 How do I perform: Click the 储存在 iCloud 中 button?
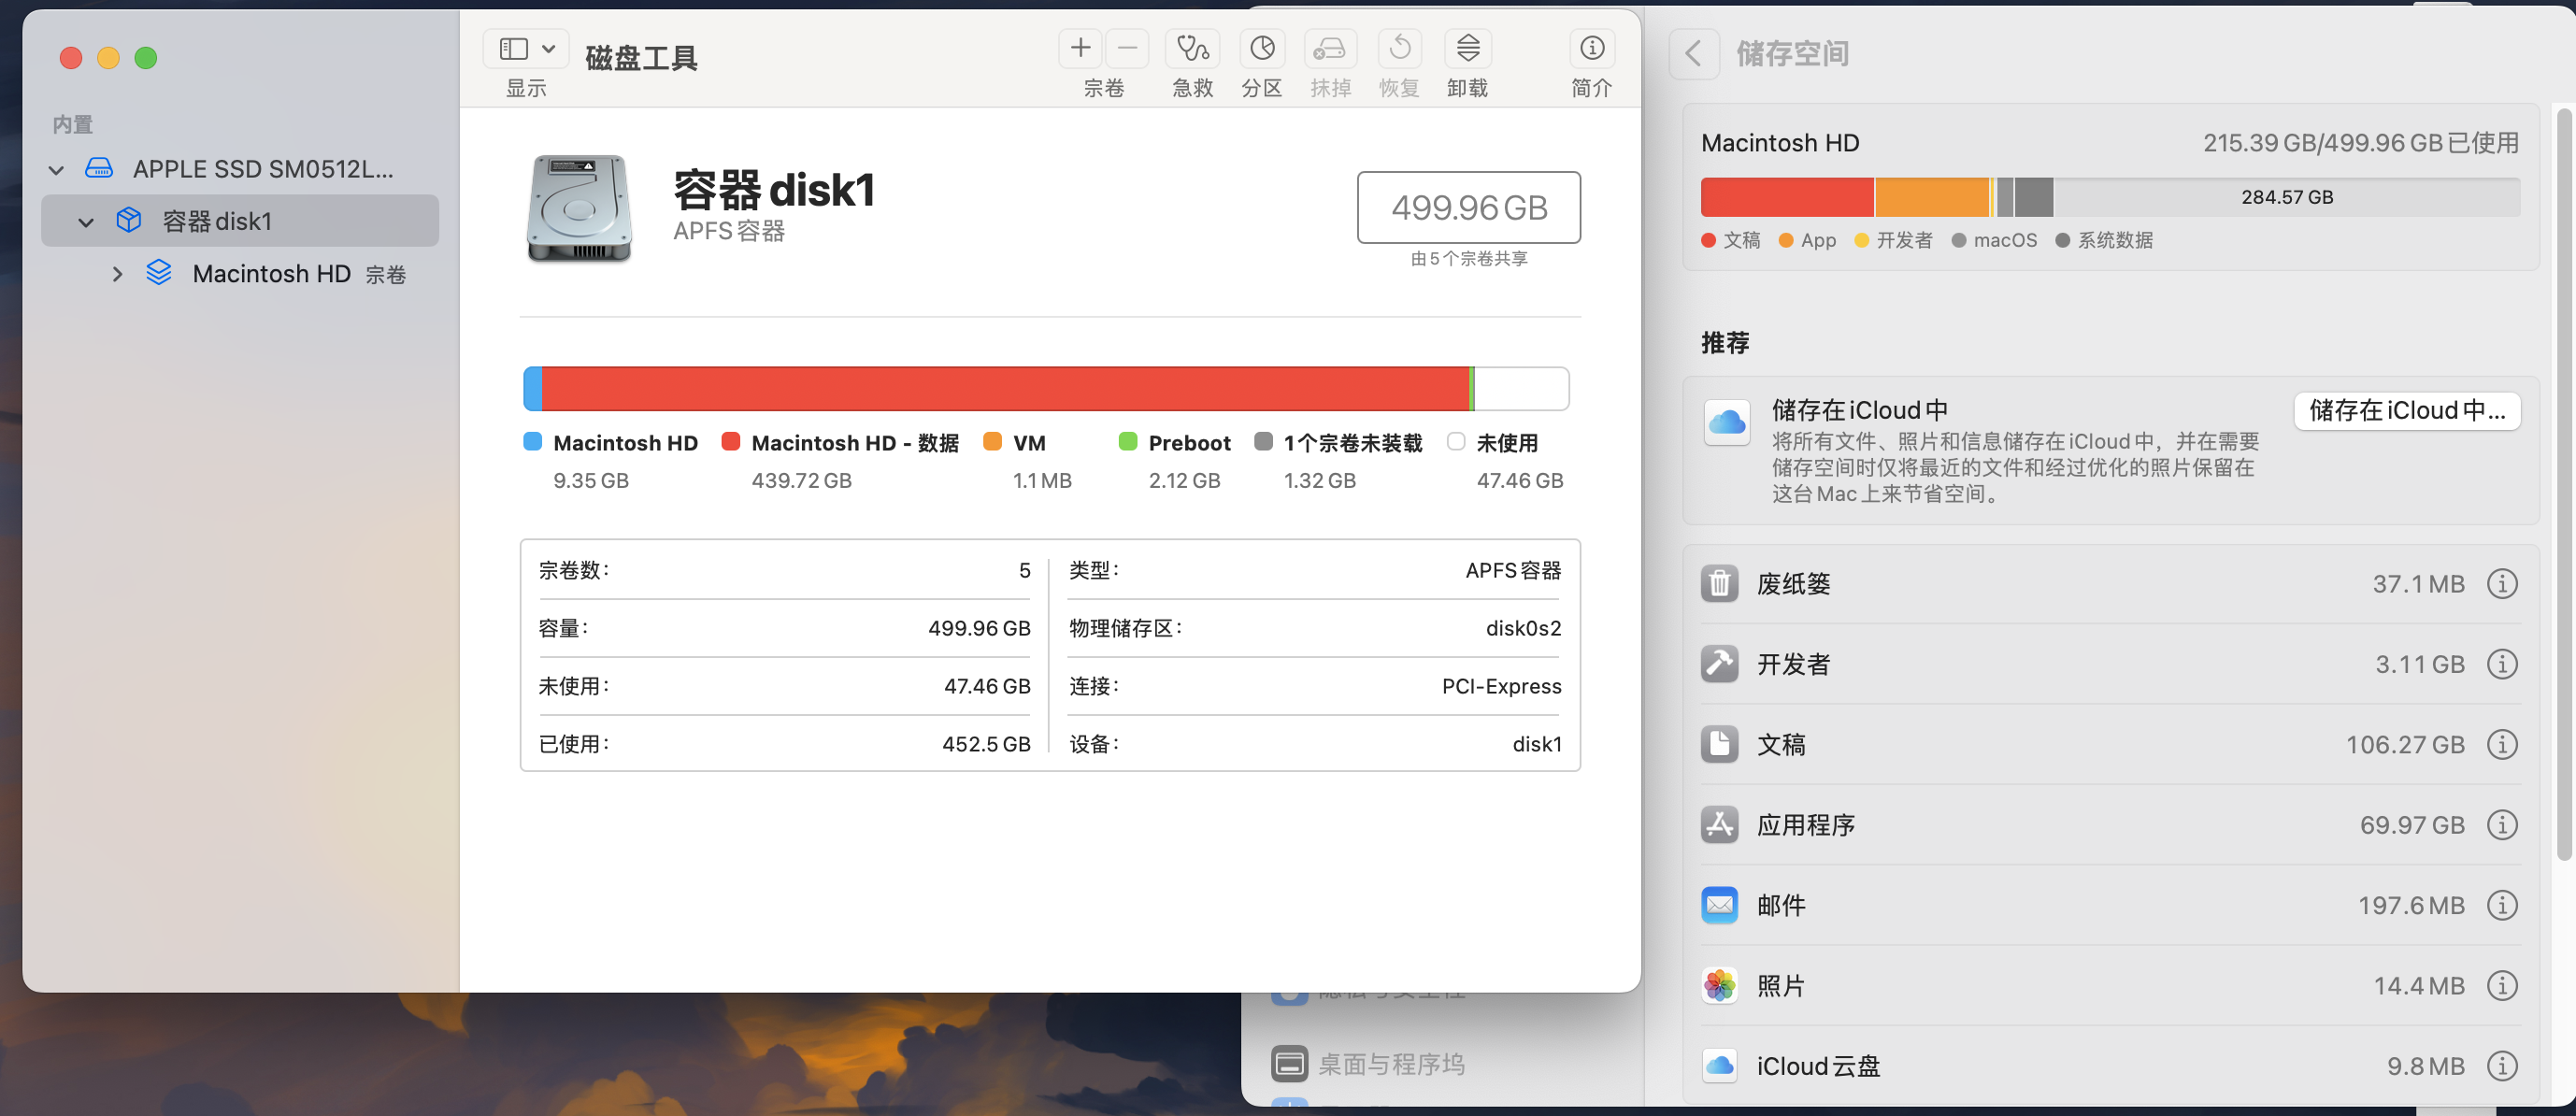[x=2406, y=411]
